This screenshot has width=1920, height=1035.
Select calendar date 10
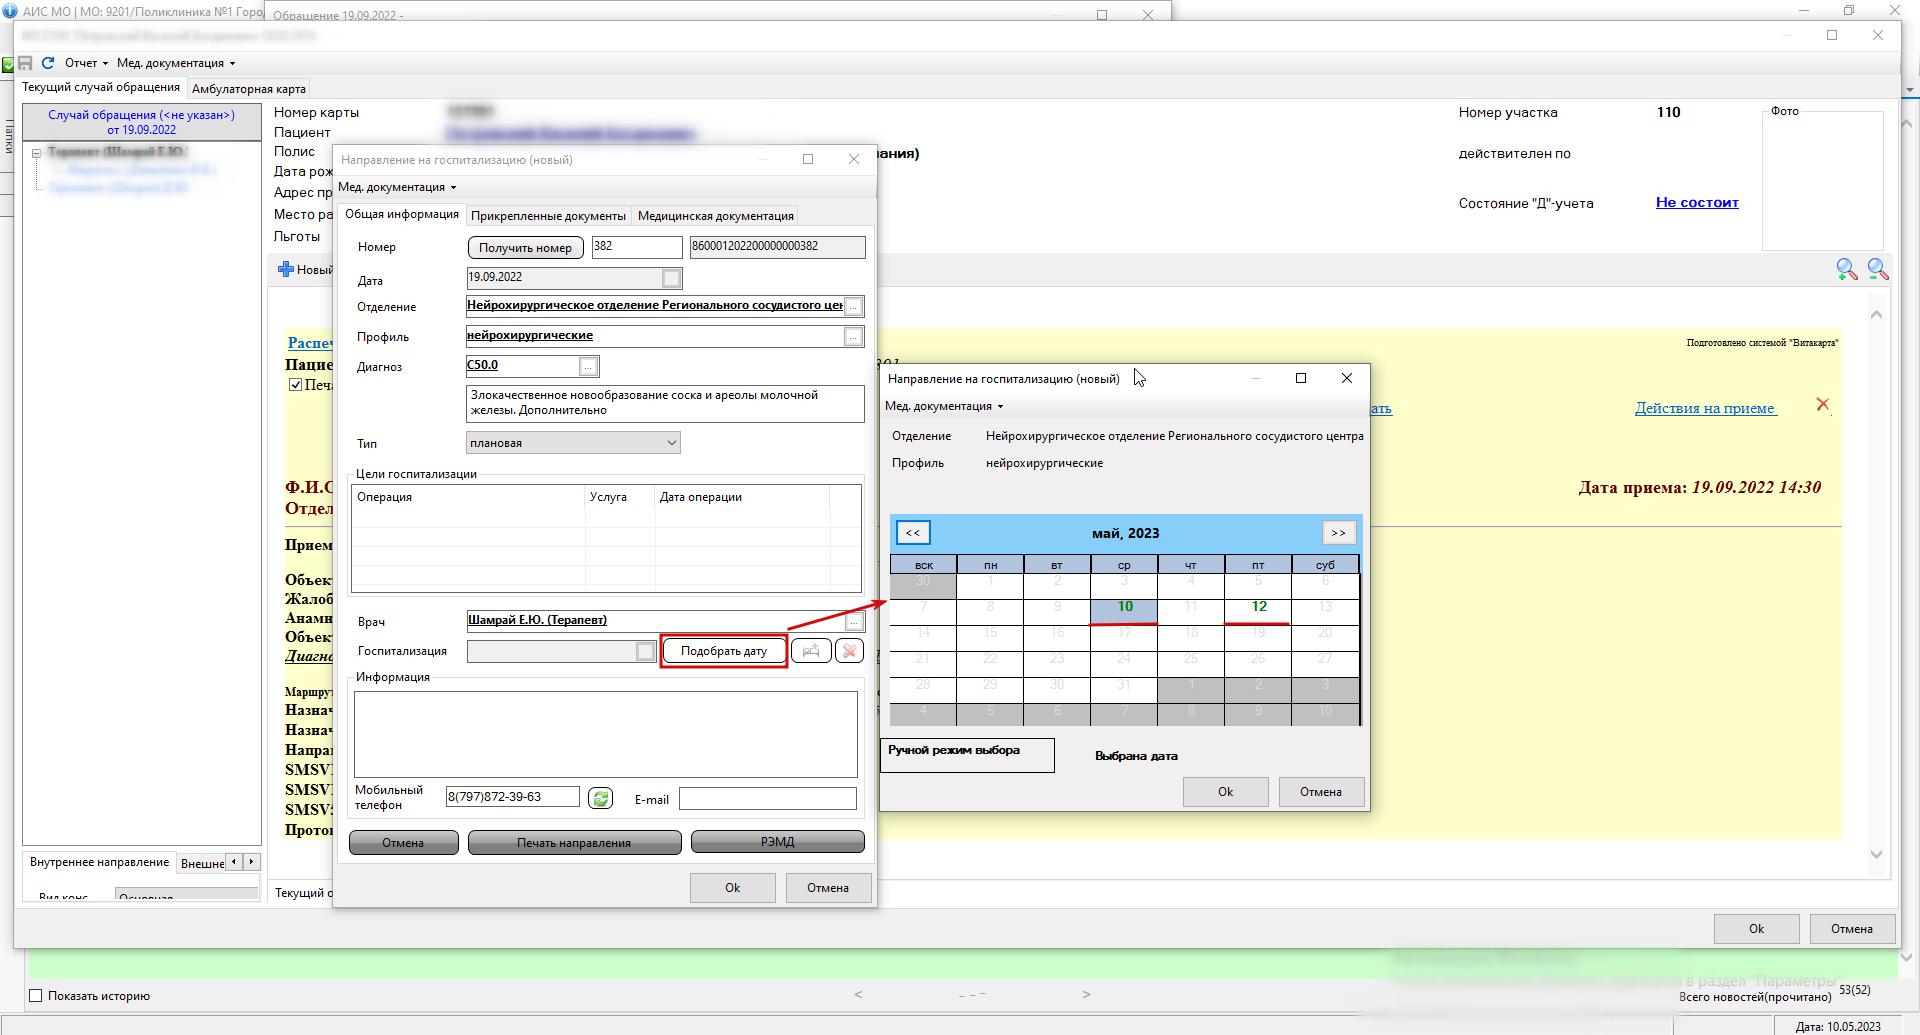[x=1124, y=611]
